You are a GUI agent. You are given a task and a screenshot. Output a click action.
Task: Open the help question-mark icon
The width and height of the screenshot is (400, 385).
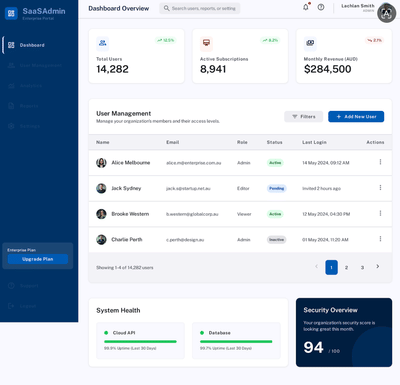[x=321, y=7]
